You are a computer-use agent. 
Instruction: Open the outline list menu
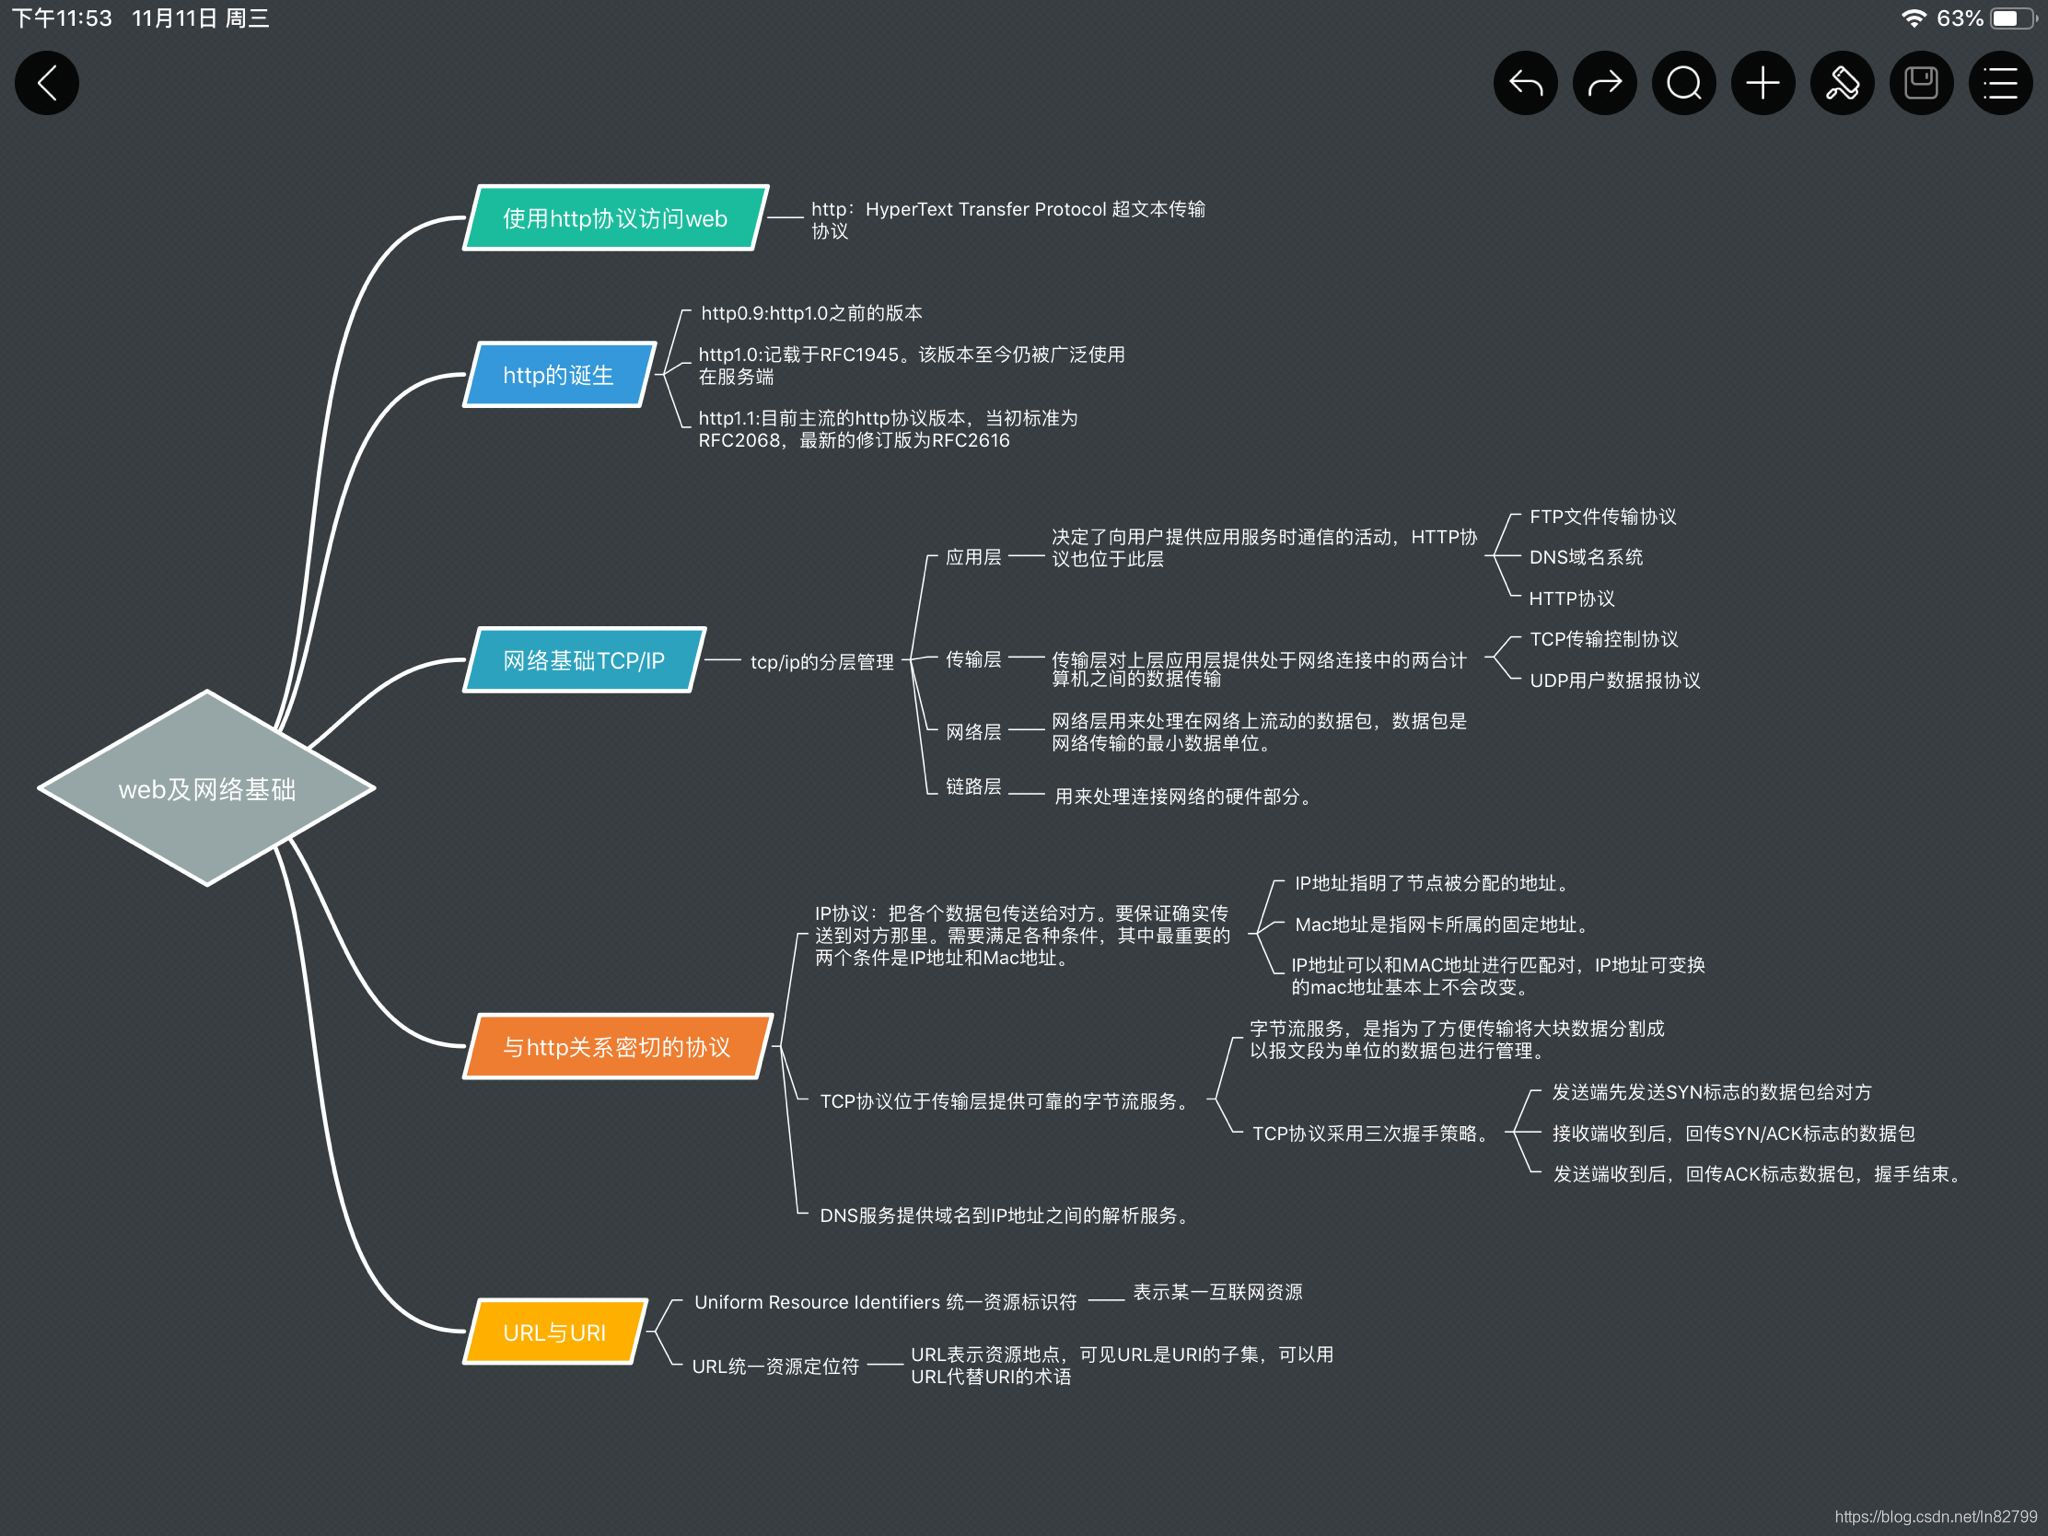click(2000, 83)
